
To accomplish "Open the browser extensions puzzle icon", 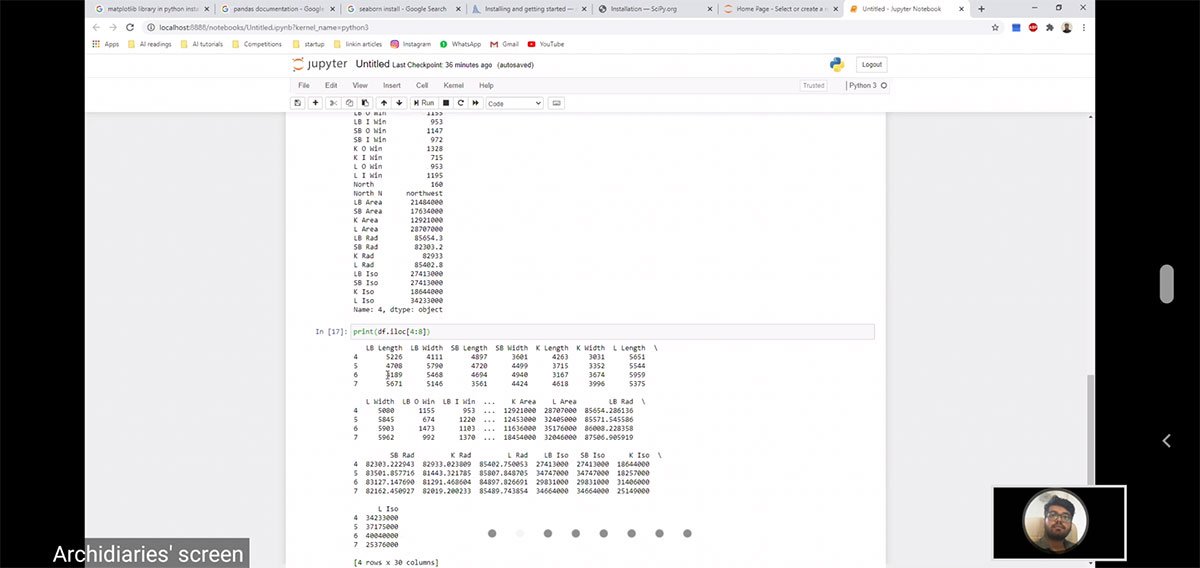I will pyautogui.click(x=1050, y=27).
